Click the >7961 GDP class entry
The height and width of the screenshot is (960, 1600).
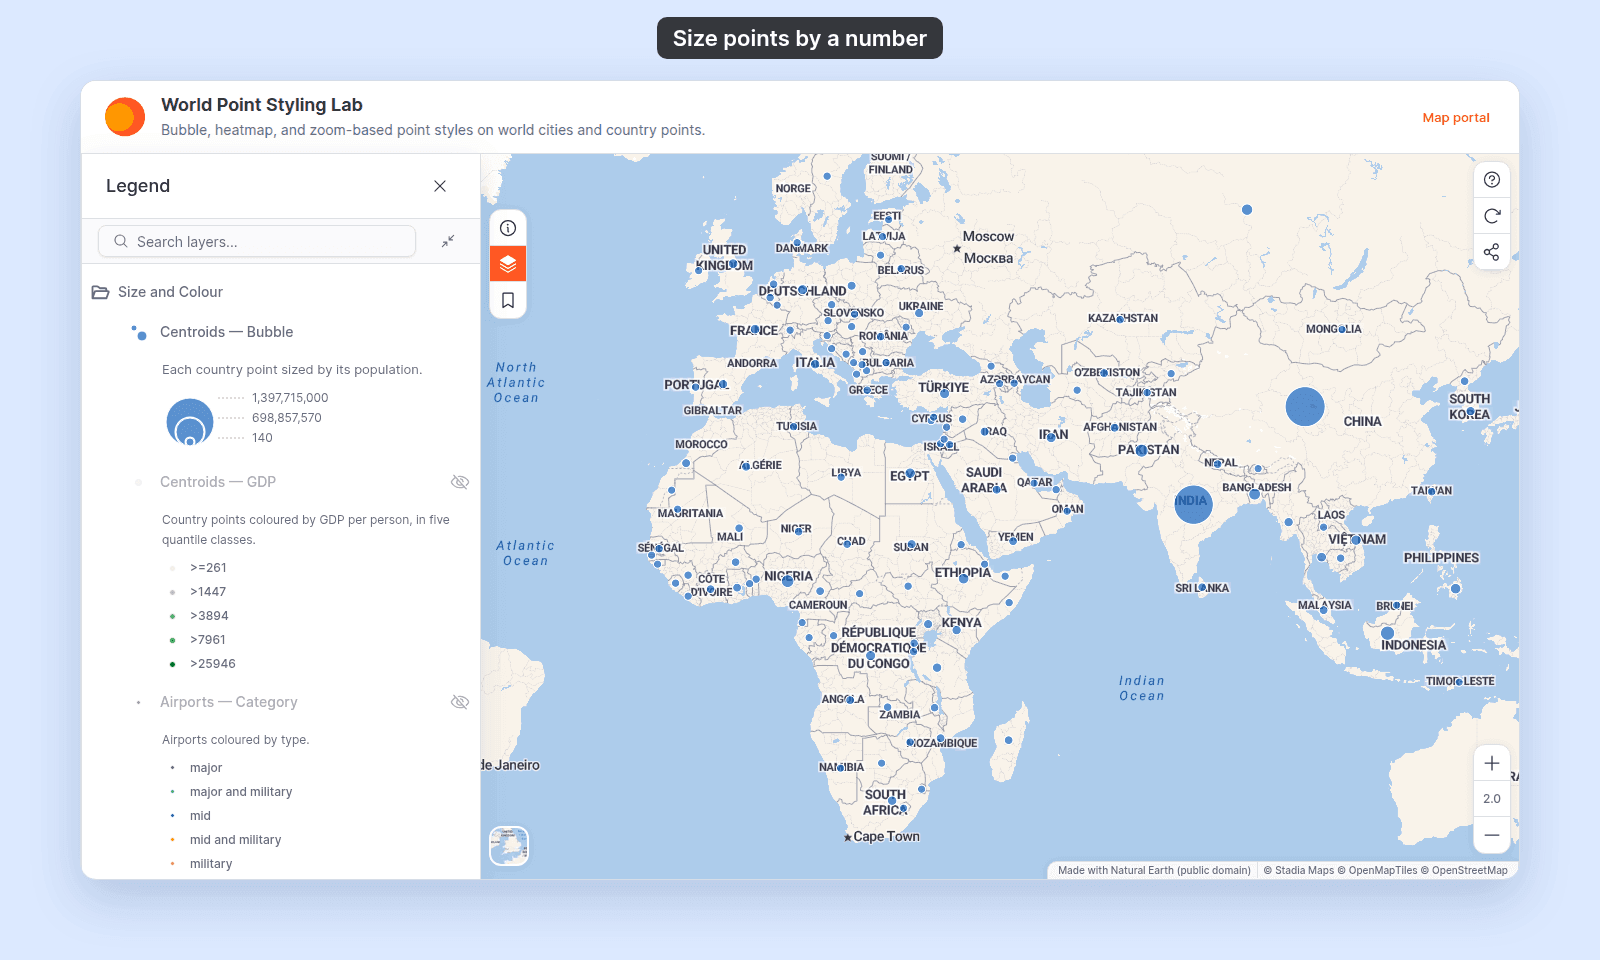[208, 640]
